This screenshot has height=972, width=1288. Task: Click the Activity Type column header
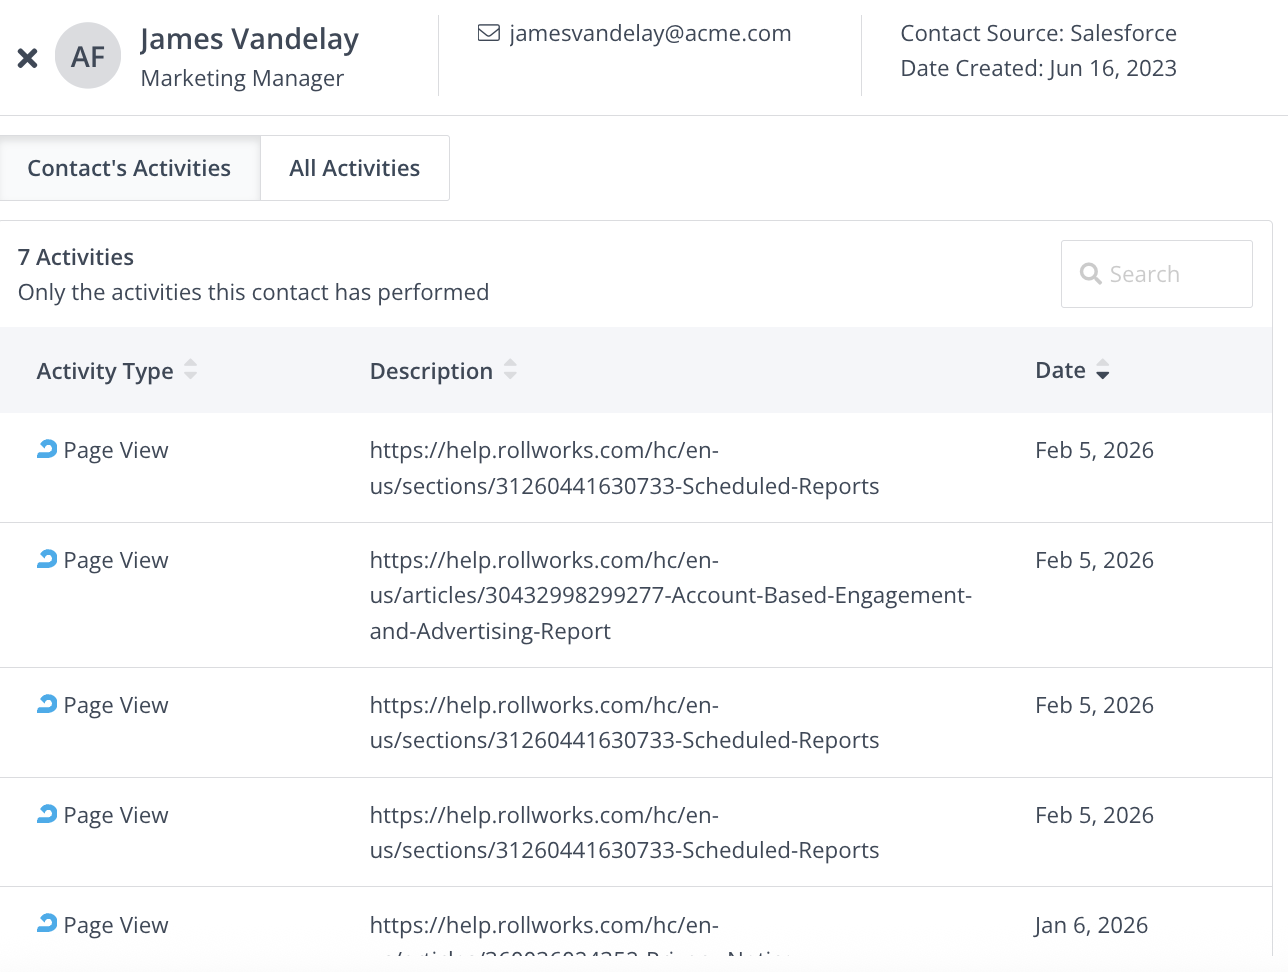[x=105, y=371]
